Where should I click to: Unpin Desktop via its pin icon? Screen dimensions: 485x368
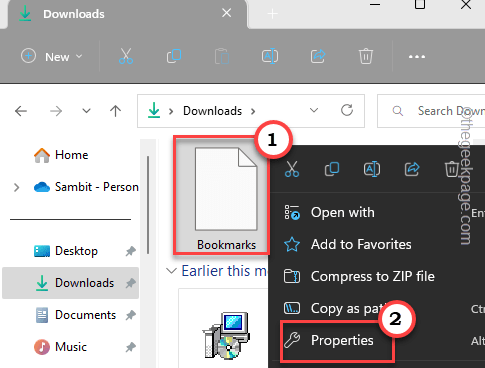130,251
